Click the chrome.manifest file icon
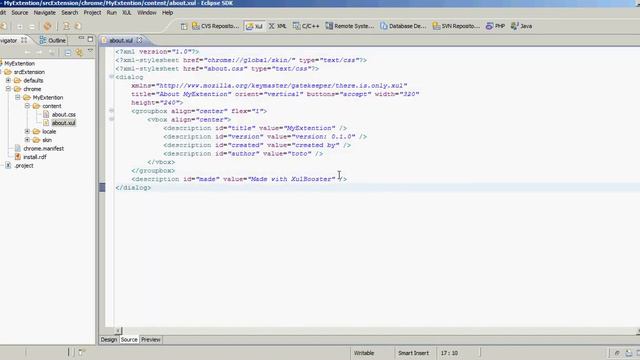 click(18, 148)
